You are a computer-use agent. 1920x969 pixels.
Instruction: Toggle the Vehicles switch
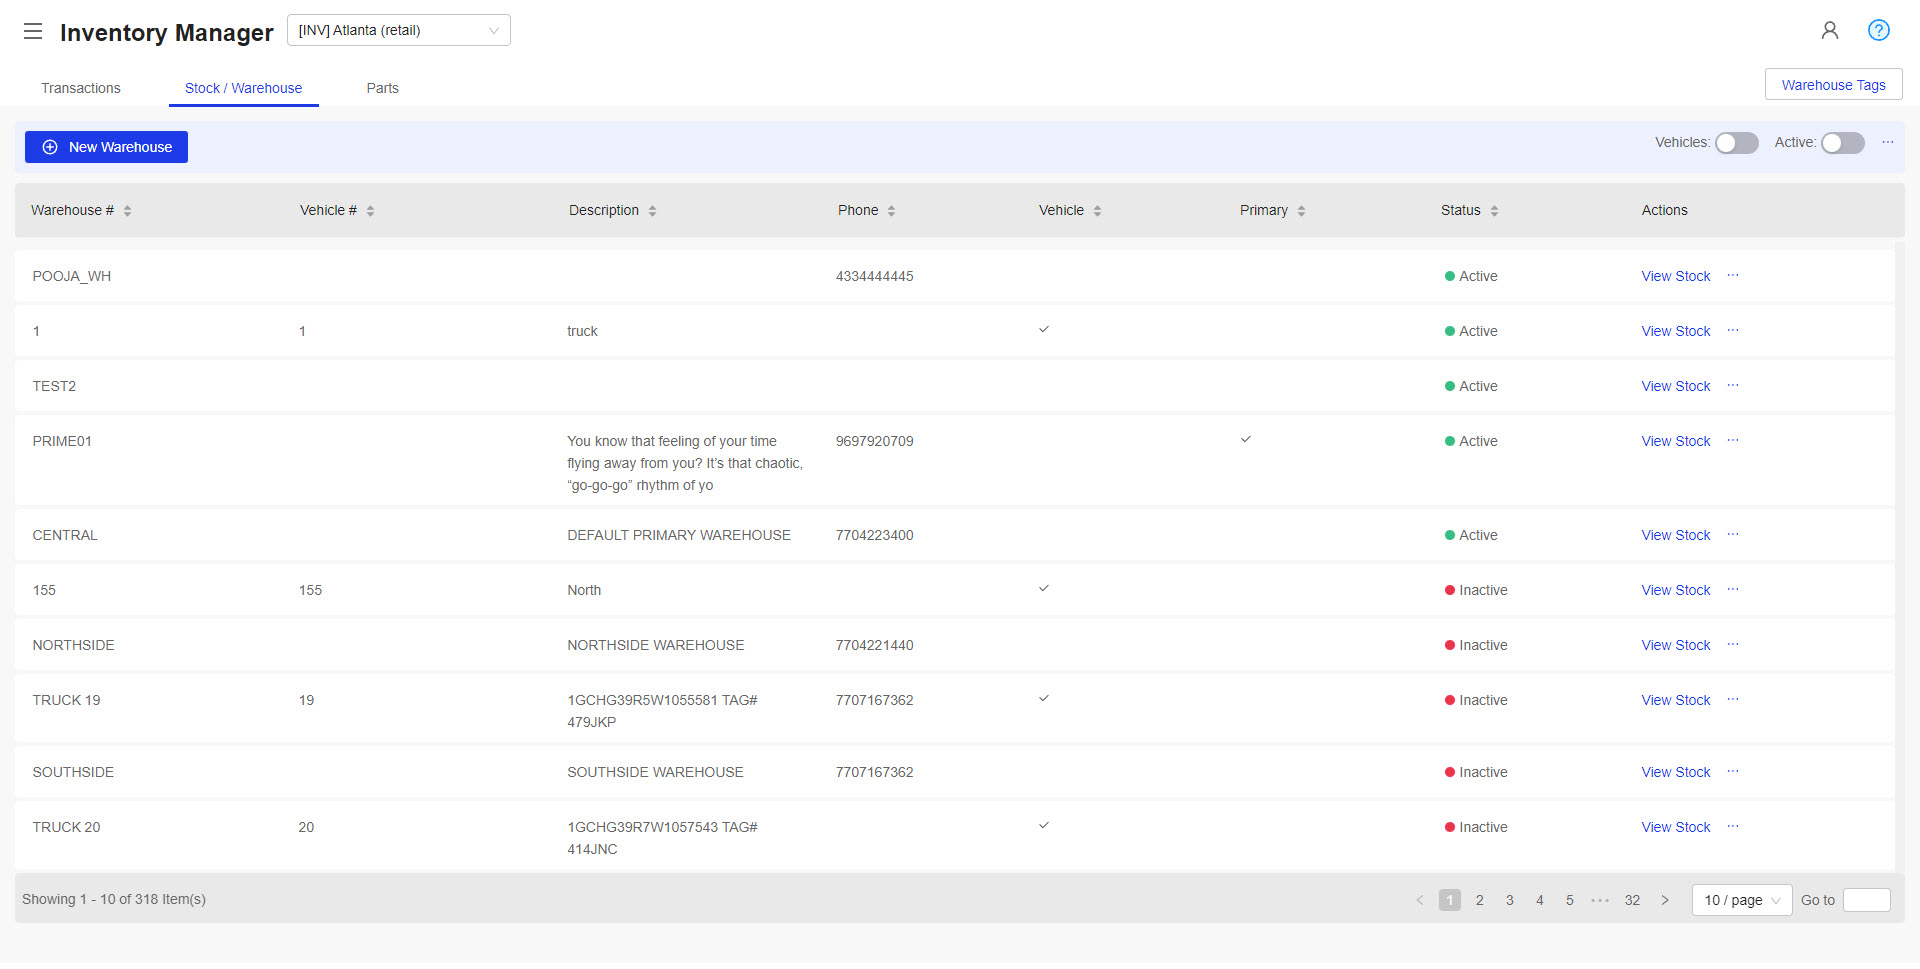coord(1737,143)
